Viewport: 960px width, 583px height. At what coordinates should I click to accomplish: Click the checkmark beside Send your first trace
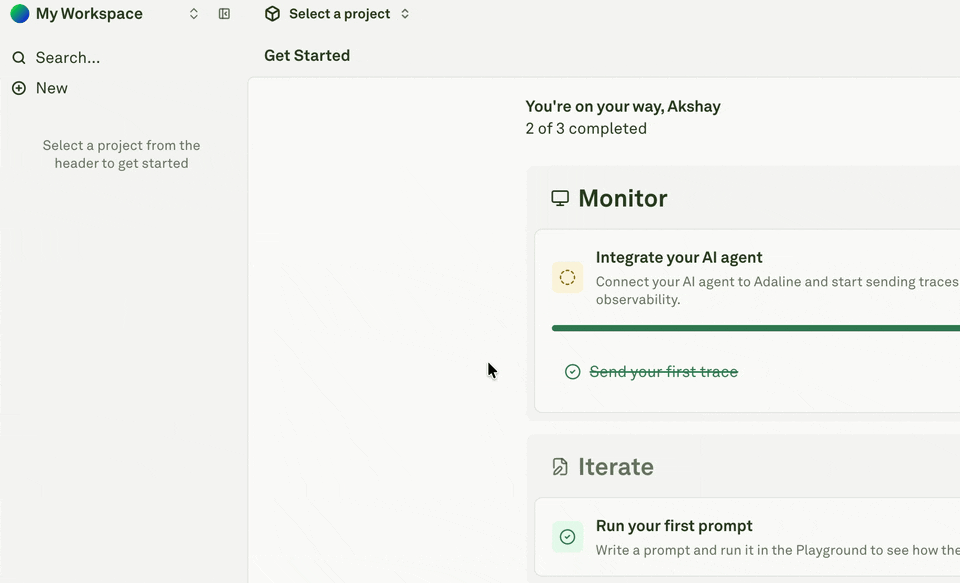click(572, 372)
